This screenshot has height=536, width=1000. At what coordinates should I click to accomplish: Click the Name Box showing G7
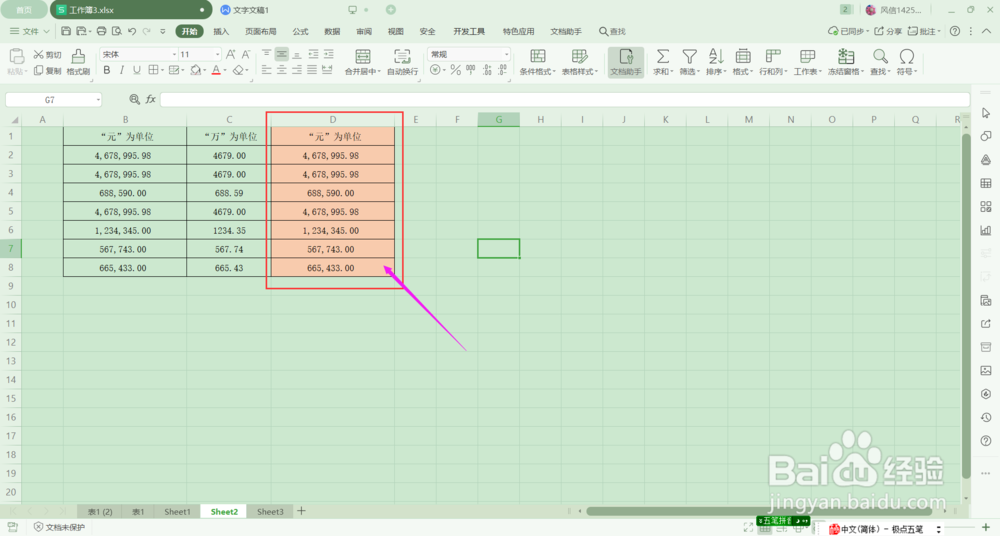tap(54, 100)
